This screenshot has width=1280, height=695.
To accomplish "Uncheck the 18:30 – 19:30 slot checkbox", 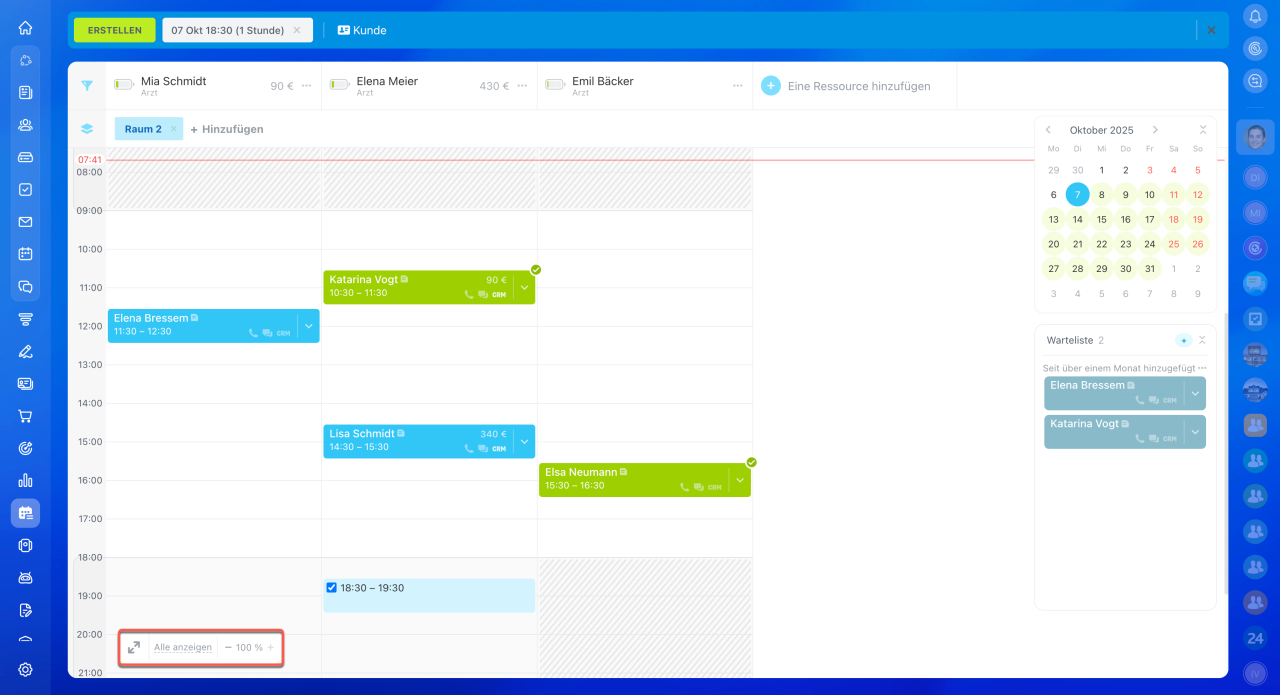I will 332,588.
